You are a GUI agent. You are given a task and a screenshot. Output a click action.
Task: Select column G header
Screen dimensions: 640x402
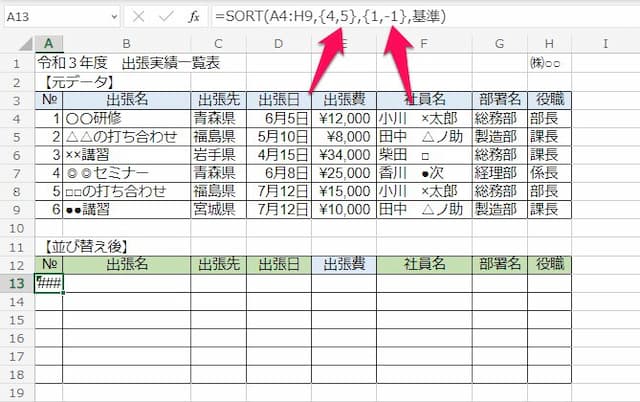point(500,44)
